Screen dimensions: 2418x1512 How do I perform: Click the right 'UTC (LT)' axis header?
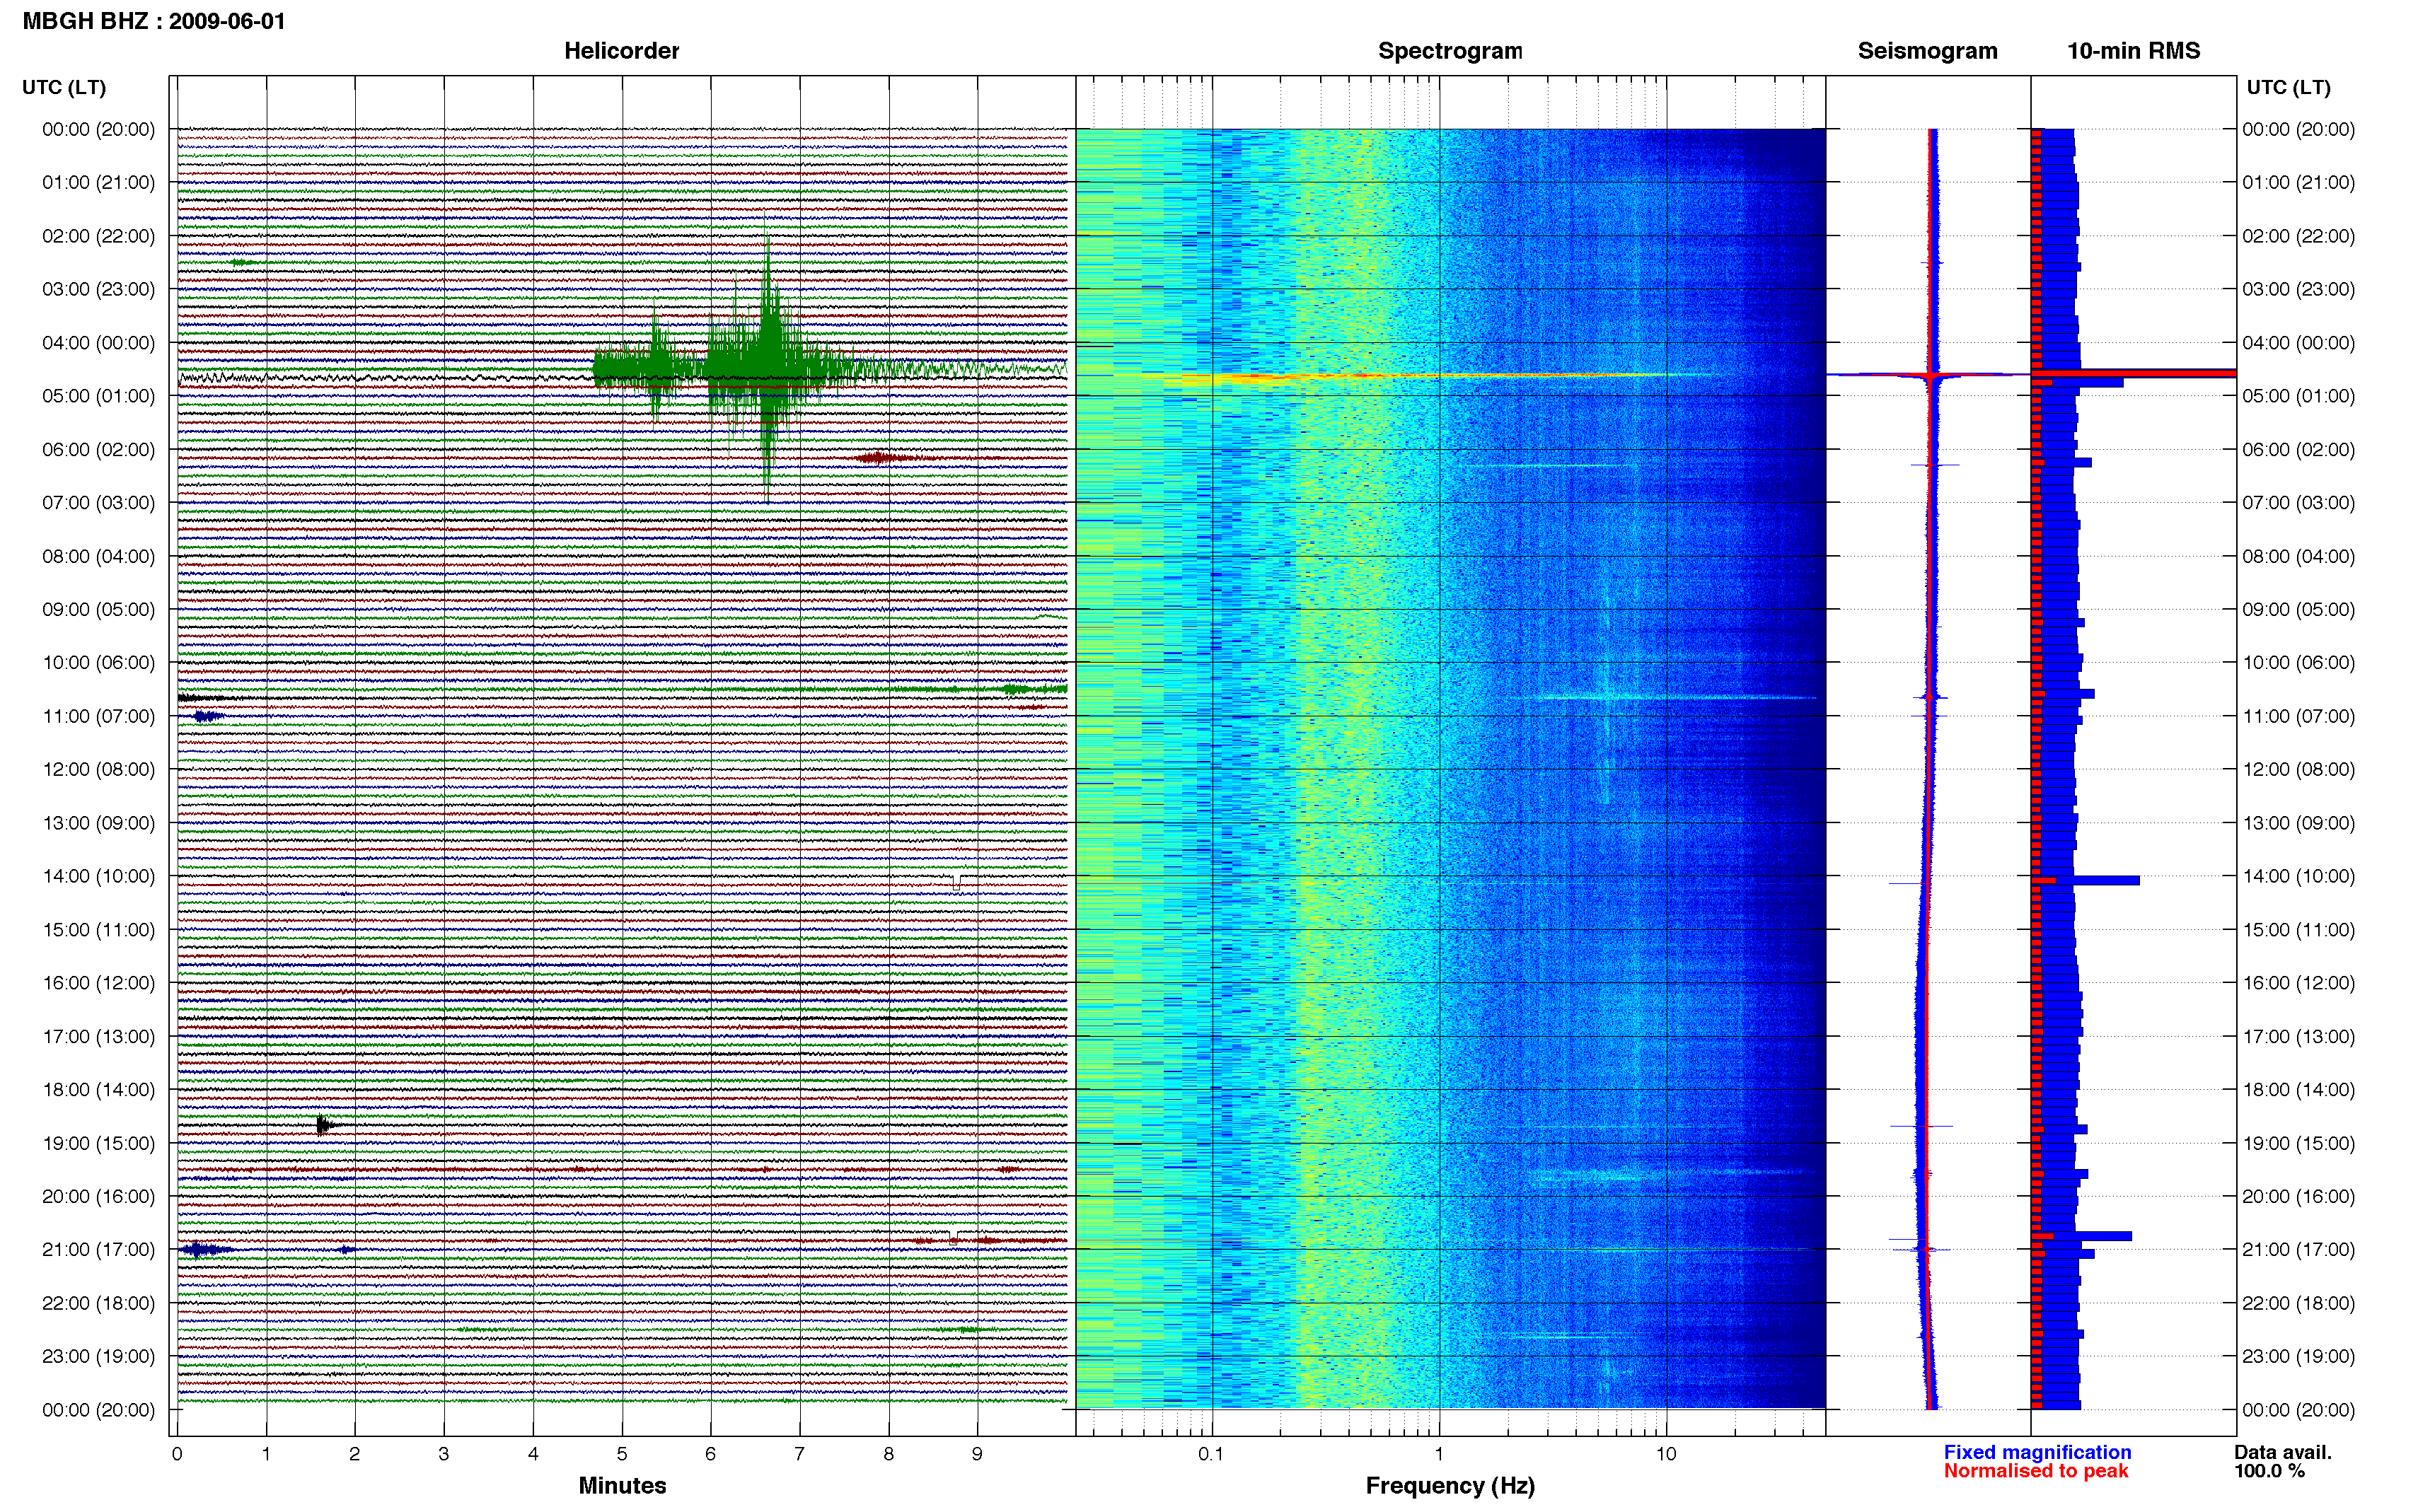pos(2288,87)
